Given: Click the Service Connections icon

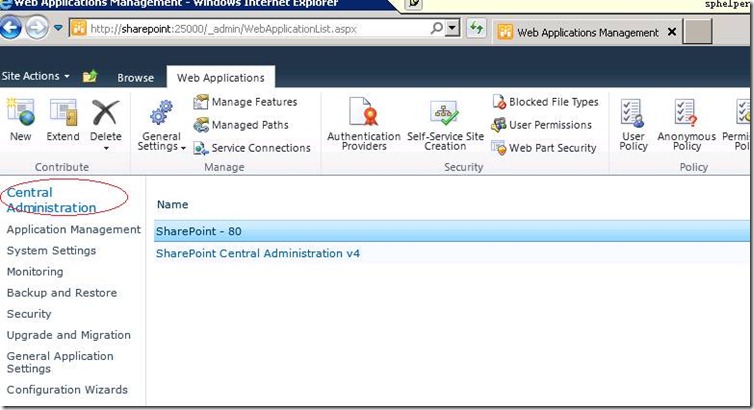Looking at the screenshot, I should (201, 148).
